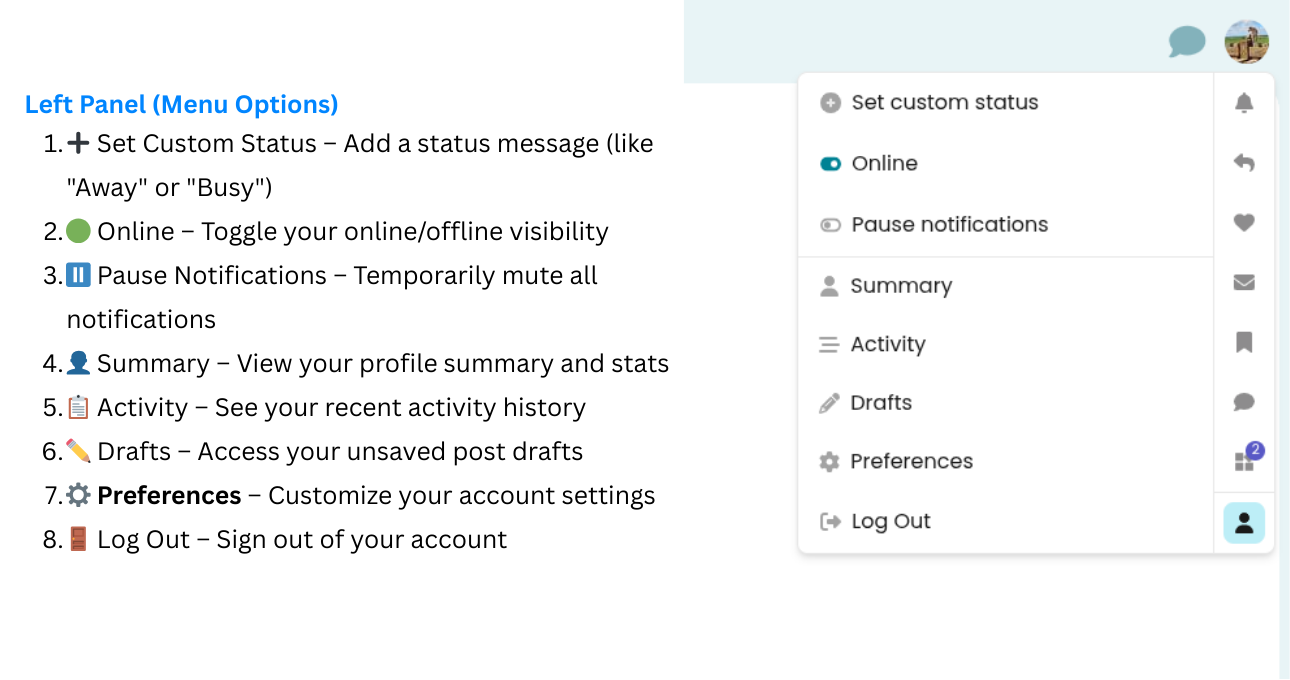Viewport: 1290px width, 680px height.
Task: Open the notifications bell tab
Action: pyautogui.click(x=1244, y=103)
